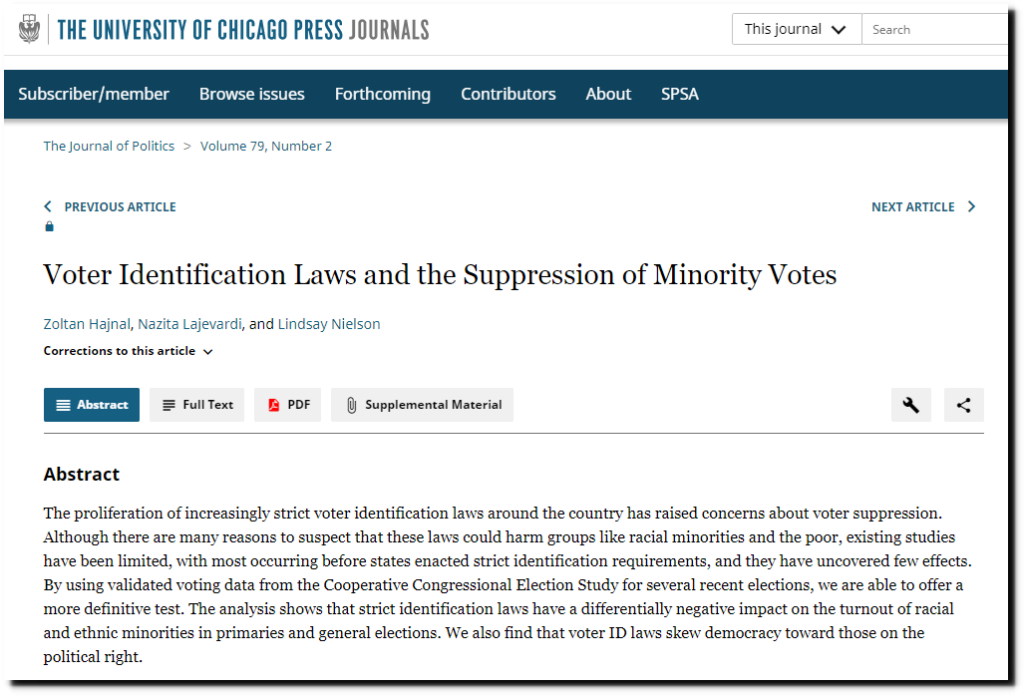Open the Contributors menu item

point(508,94)
